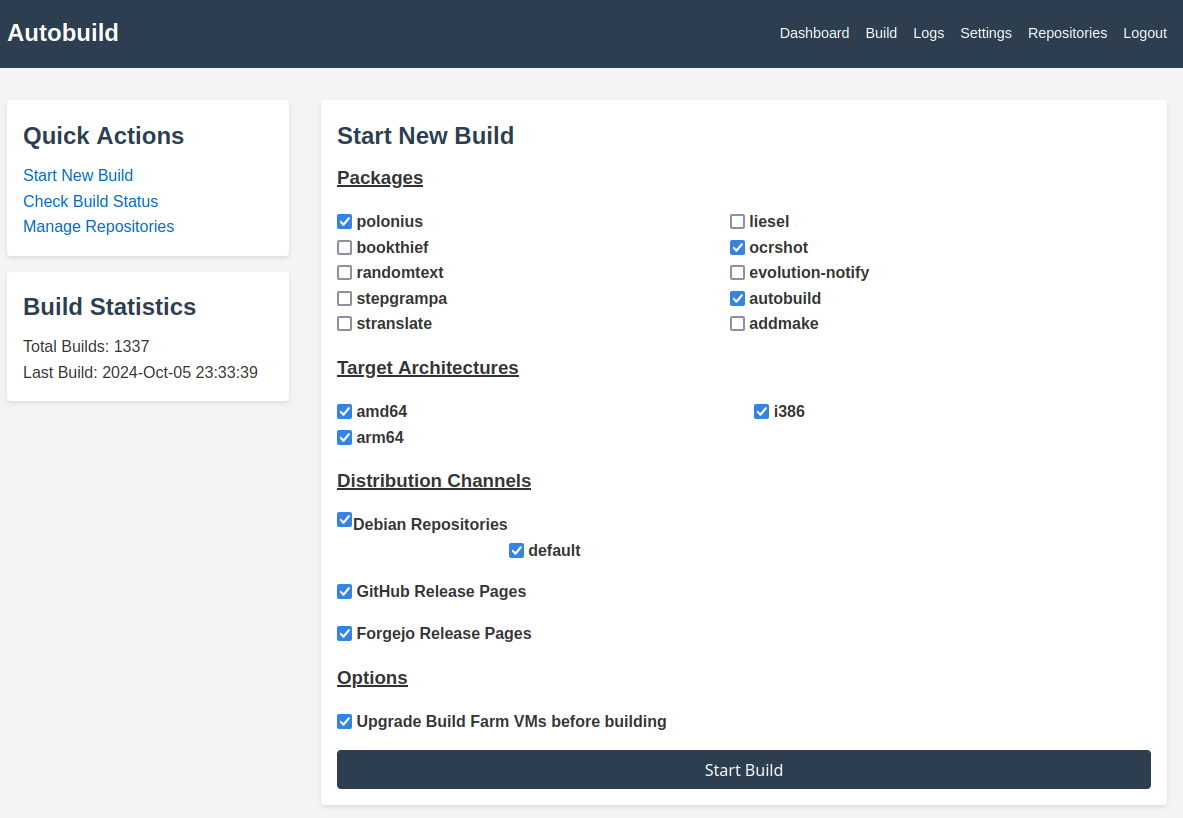Screen dimensions: 1183x818
Task: Follow the Start New Build quick link
Action: tap(78, 176)
